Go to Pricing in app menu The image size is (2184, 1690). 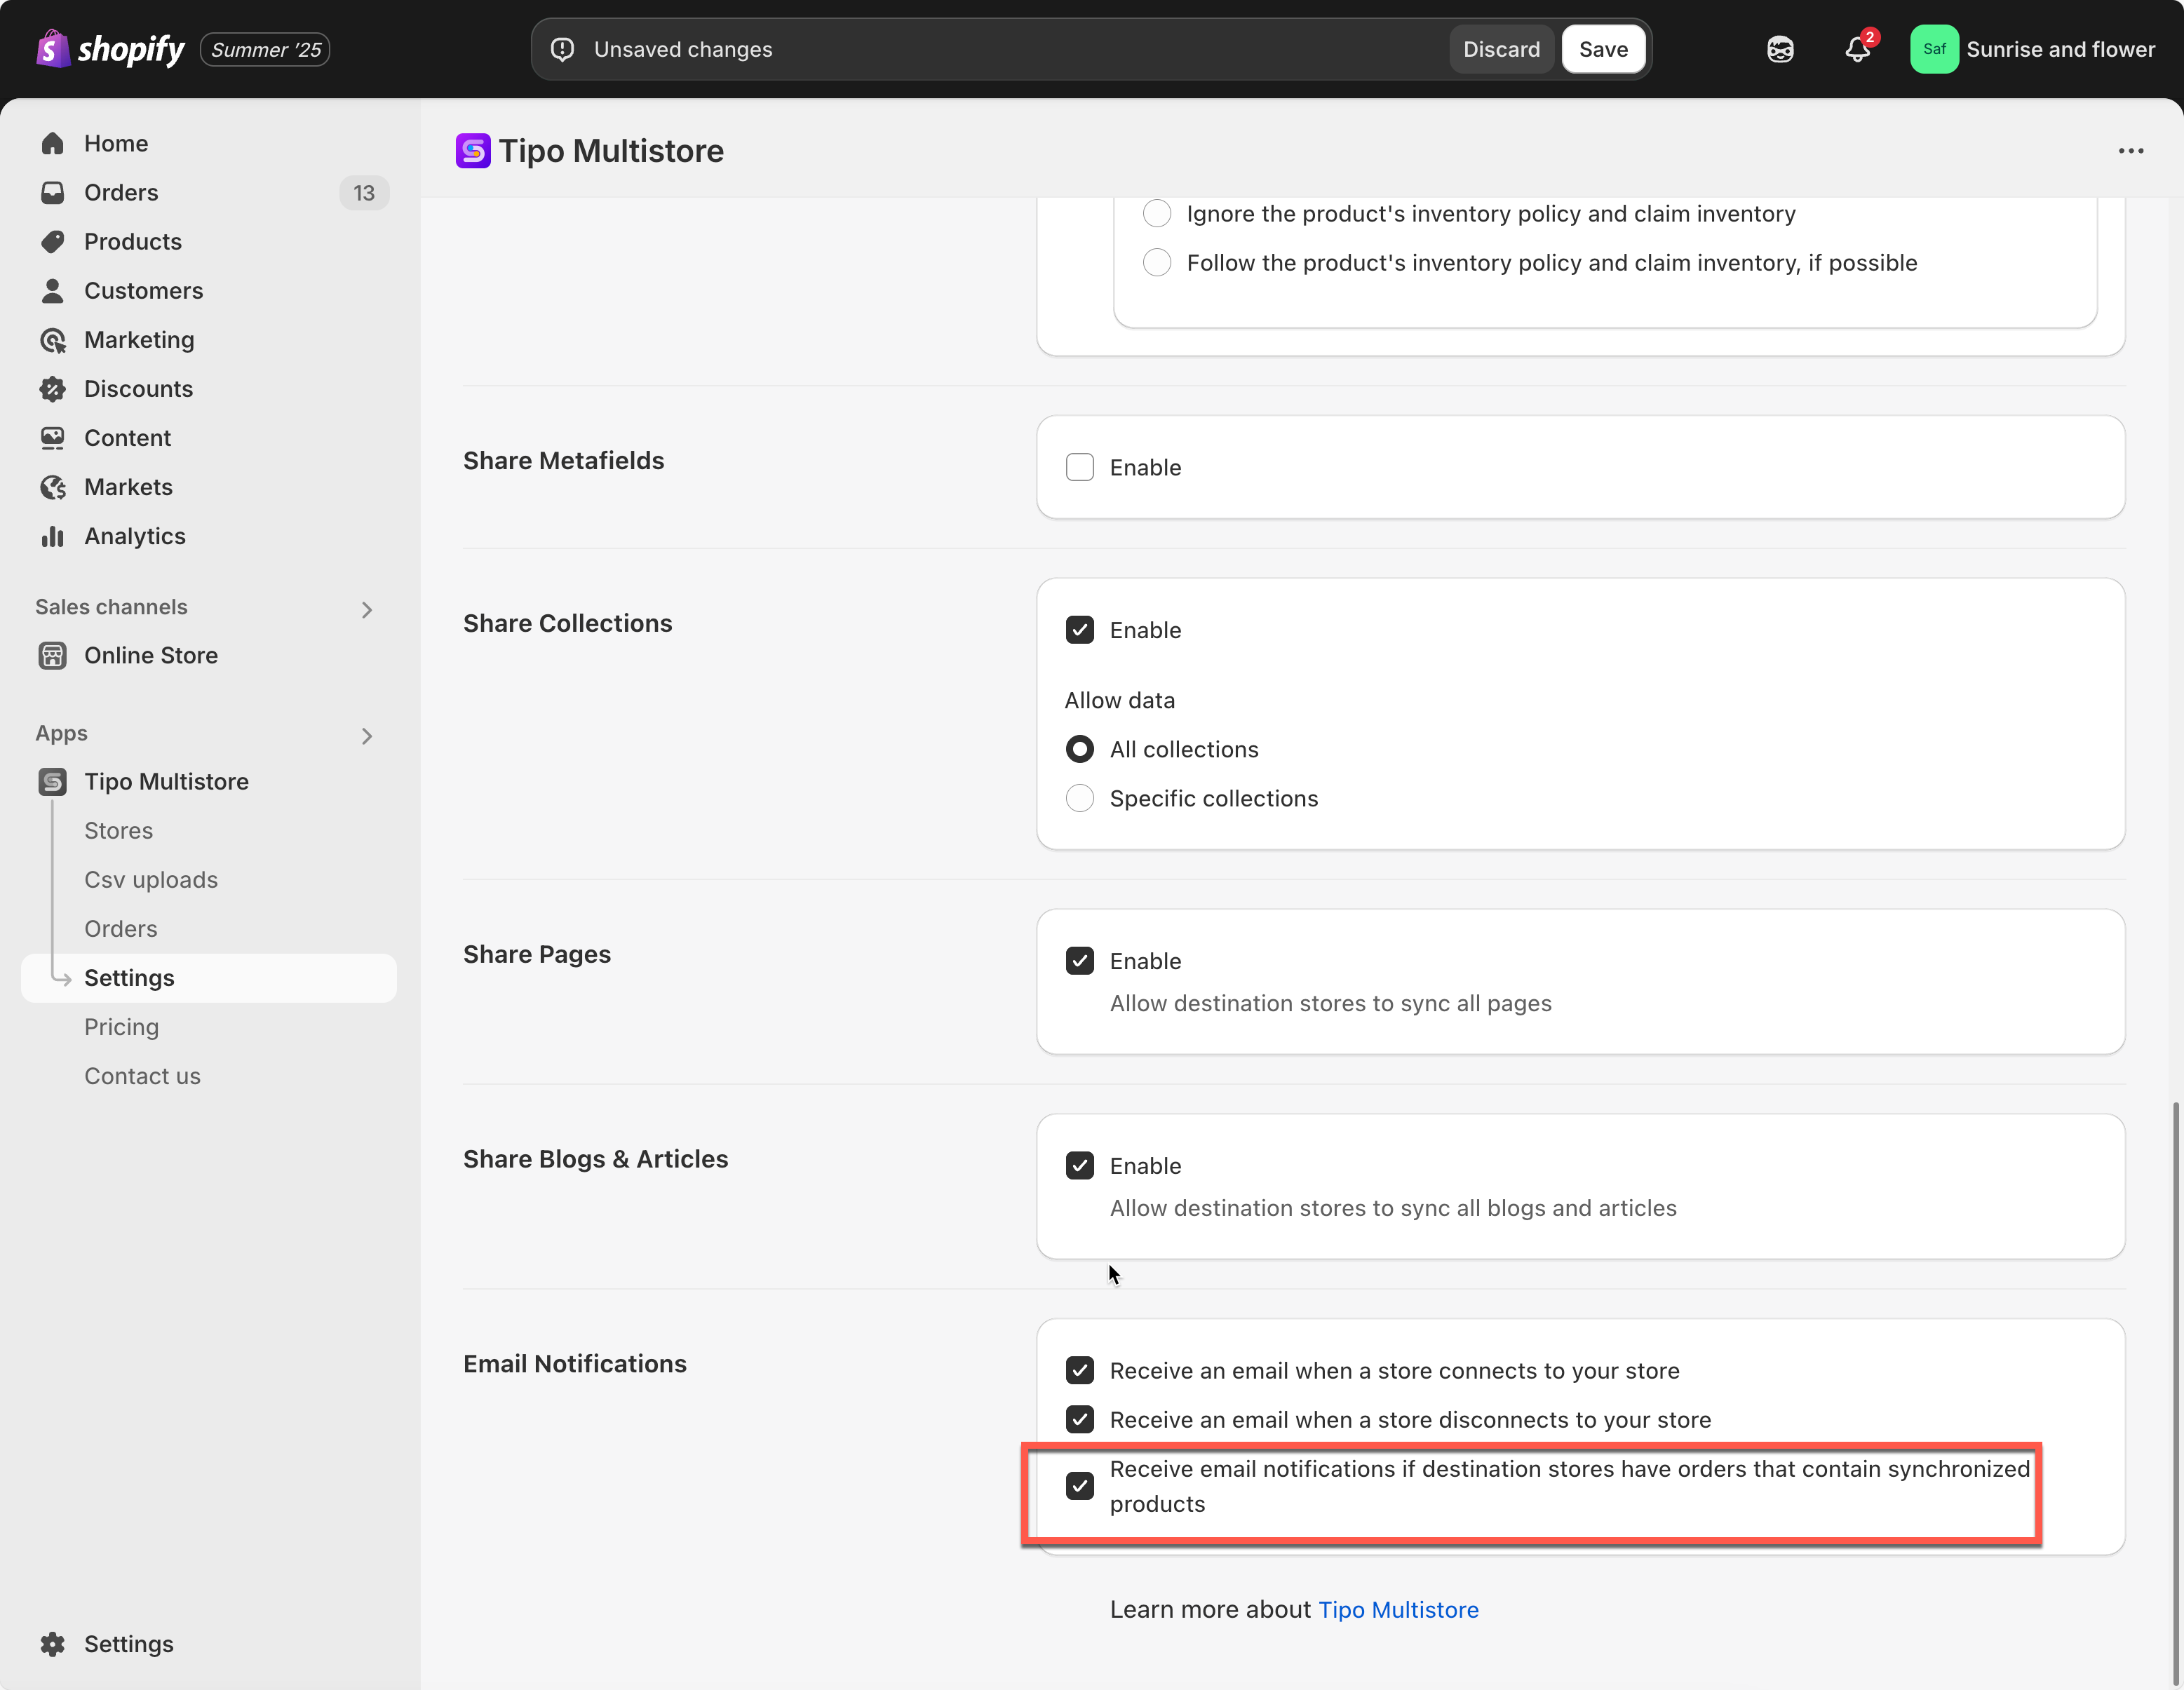tap(121, 1027)
